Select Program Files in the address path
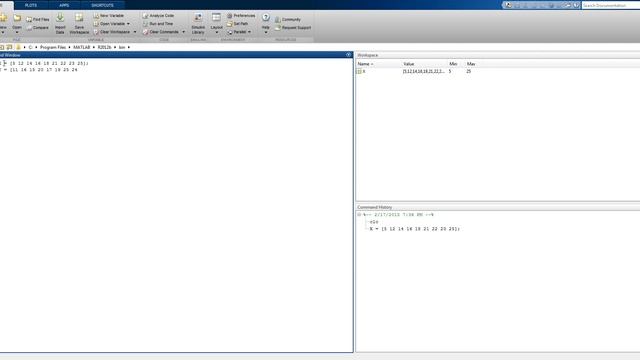The width and height of the screenshot is (640, 360). point(53,47)
